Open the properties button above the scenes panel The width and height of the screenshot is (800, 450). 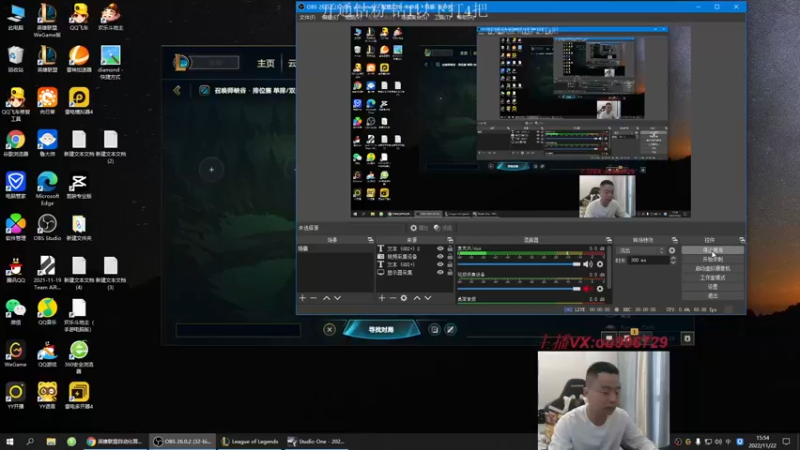pos(419,228)
